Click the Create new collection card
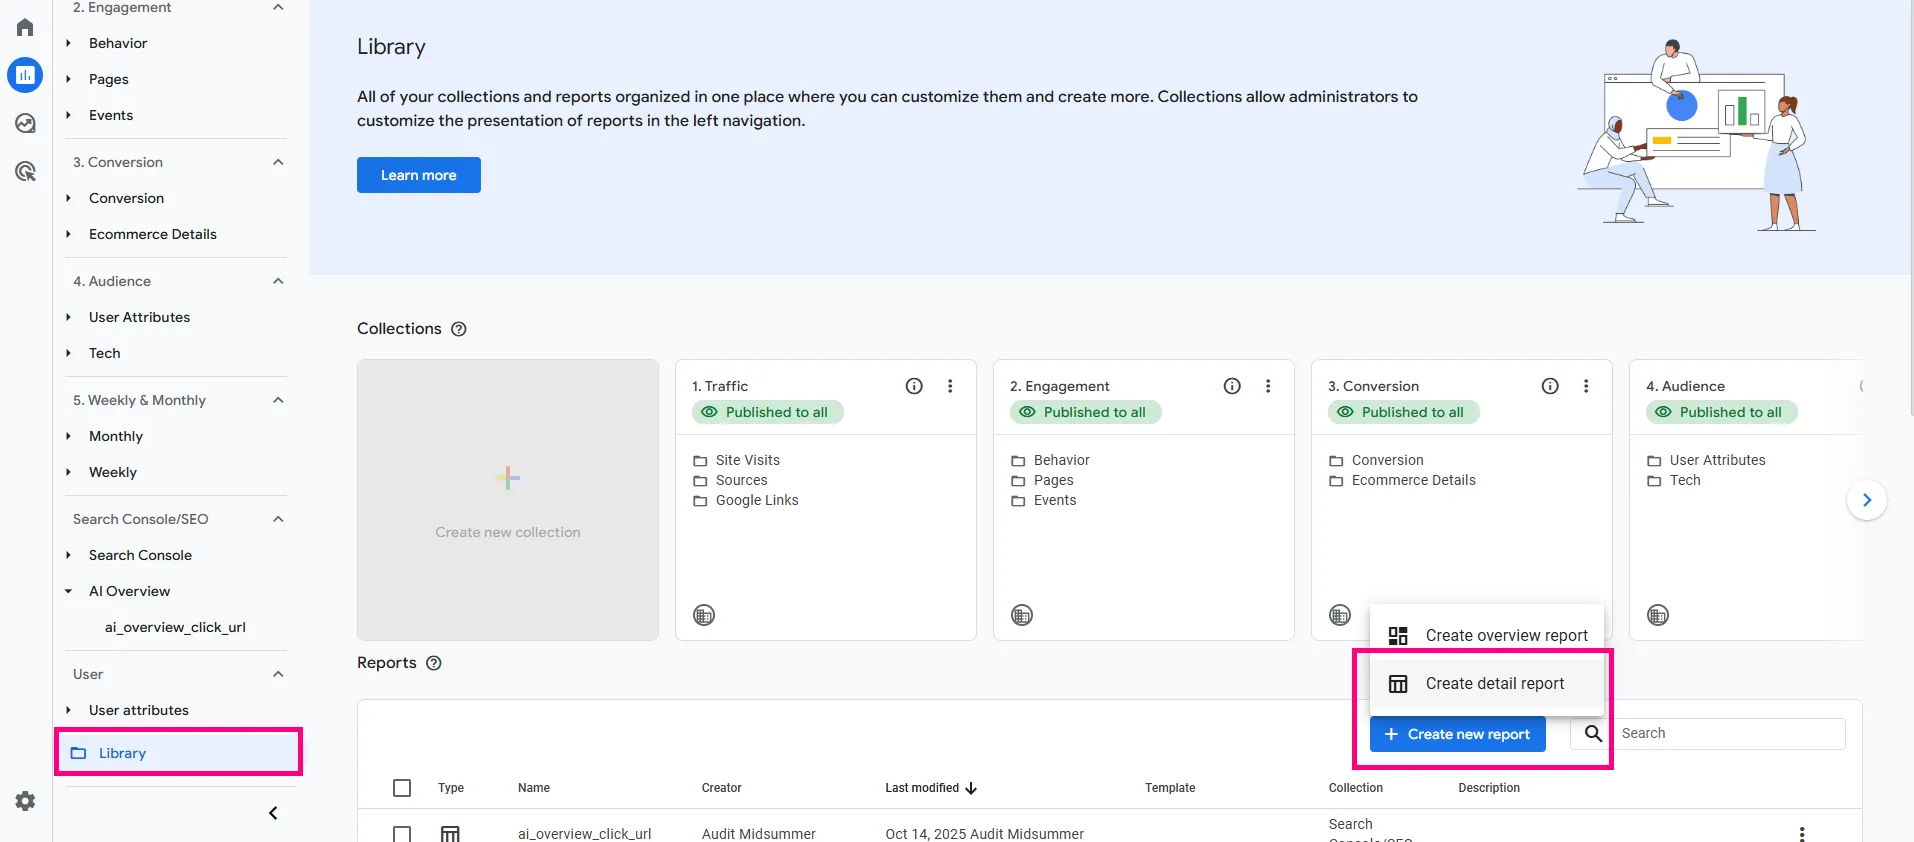The height and width of the screenshot is (842, 1914). tap(508, 500)
